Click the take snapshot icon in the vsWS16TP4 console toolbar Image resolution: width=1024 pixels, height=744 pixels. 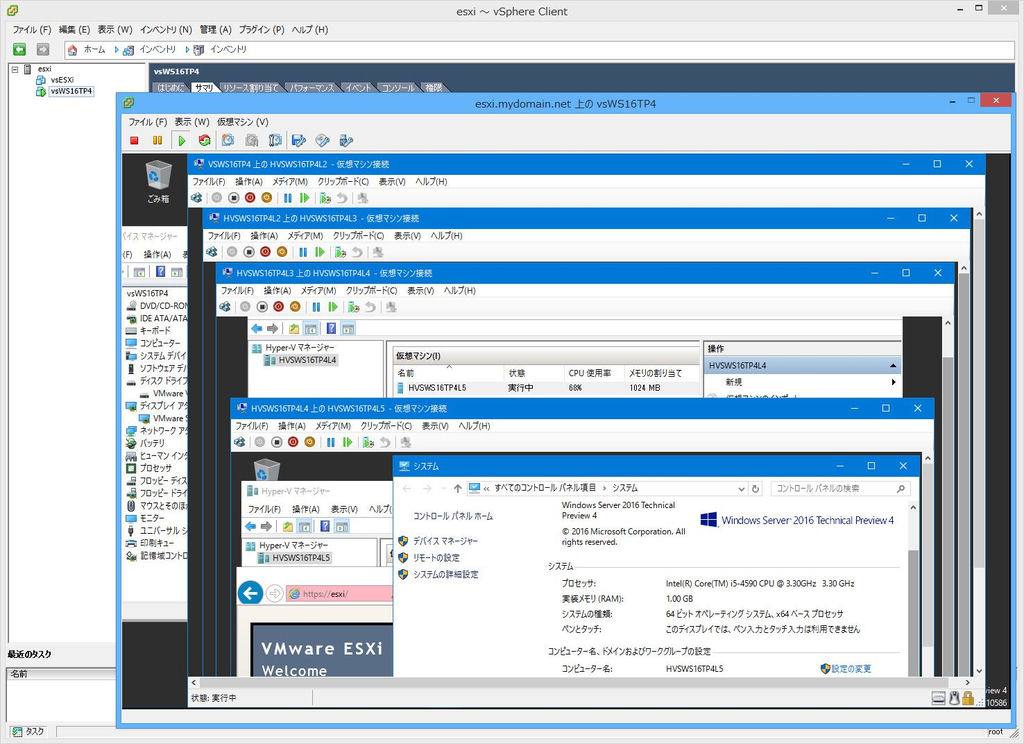(x=228, y=140)
